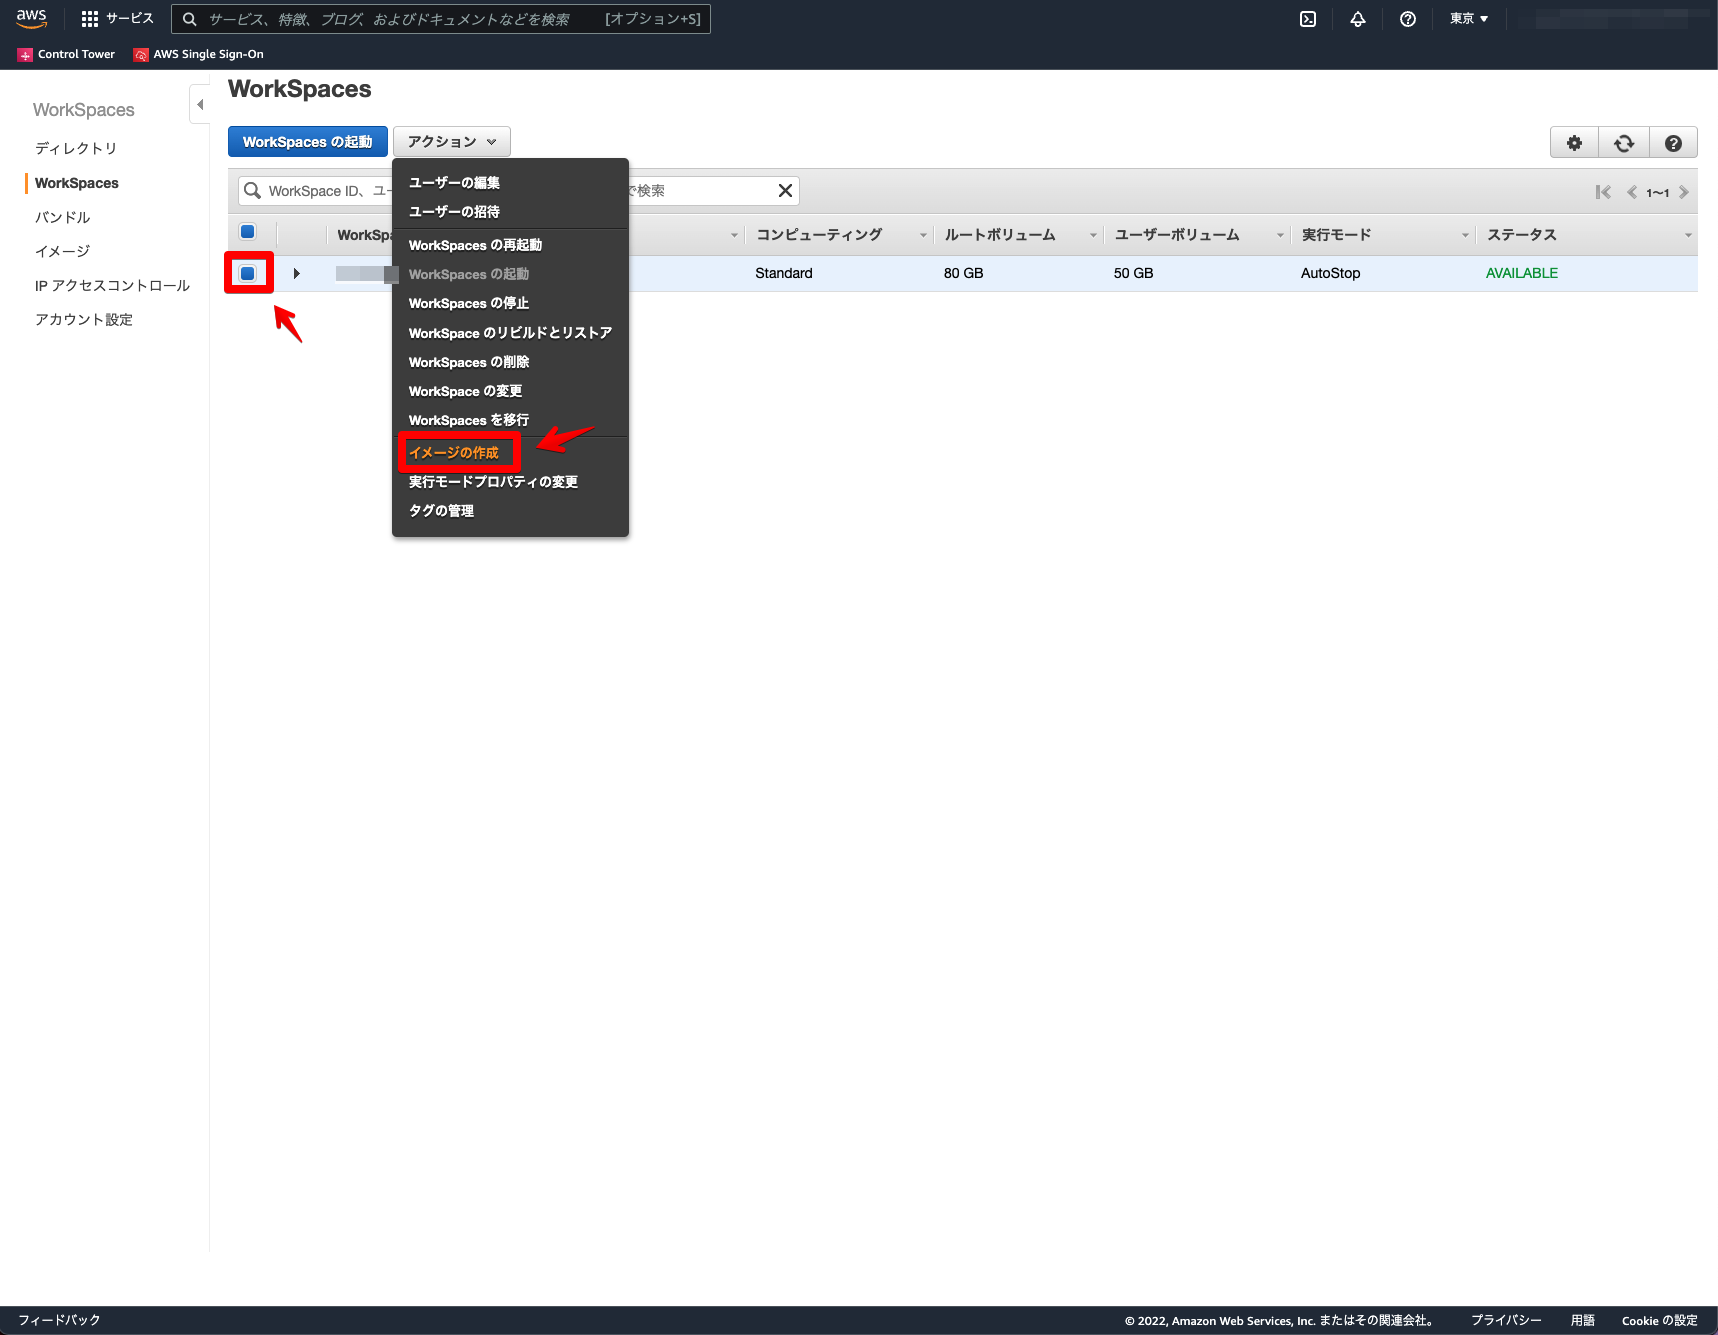Uncheck the selected WorkSpace row checkbox
Viewport: 1718px width, 1335px height.
tap(247, 272)
